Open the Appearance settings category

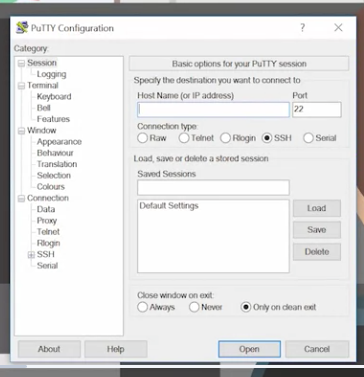tap(59, 142)
